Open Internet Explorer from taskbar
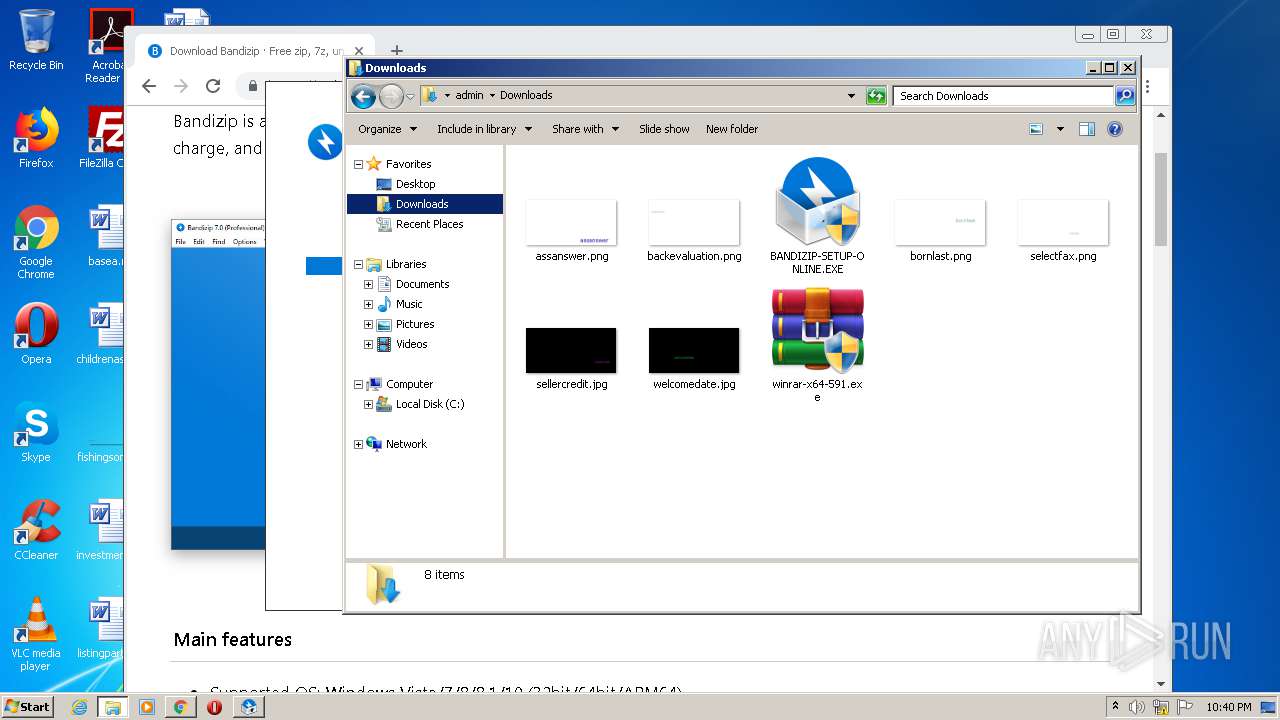This screenshot has height=720, width=1280. [79, 707]
